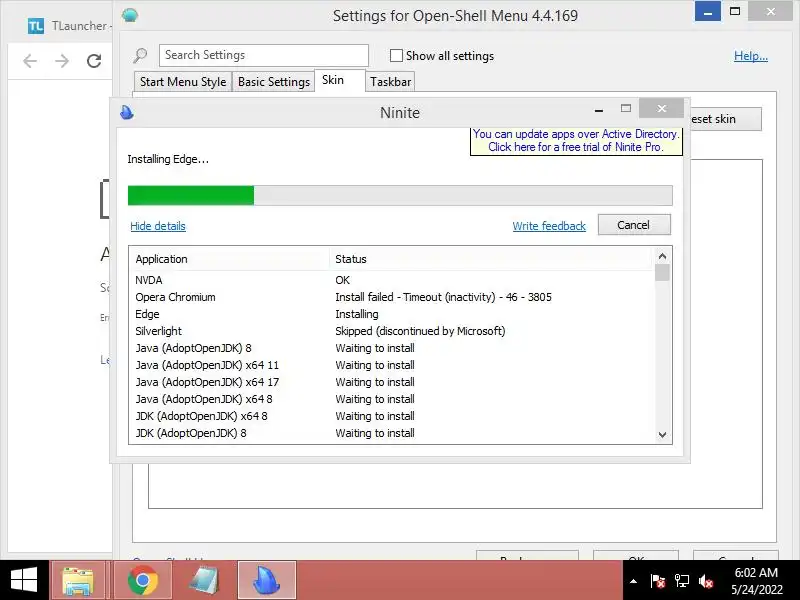Minimize the Ninite window

(599, 109)
